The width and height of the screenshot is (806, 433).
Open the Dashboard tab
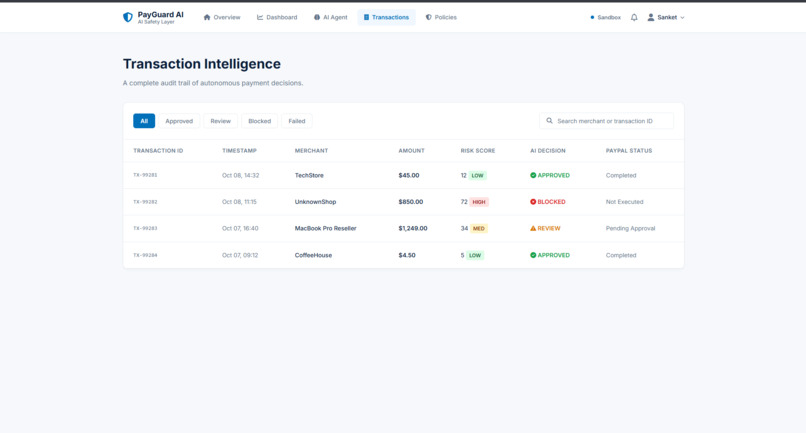(x=277, y=17)
